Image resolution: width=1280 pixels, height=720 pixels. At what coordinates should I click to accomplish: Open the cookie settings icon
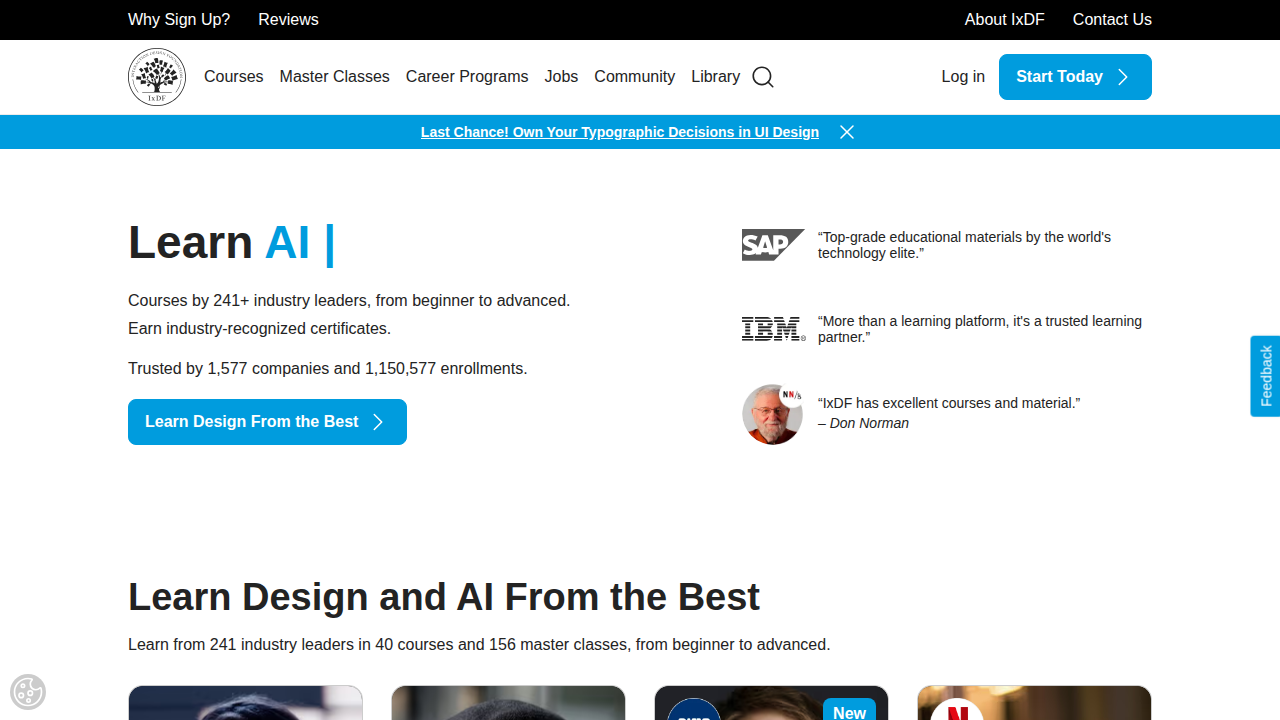coord(28,692)
